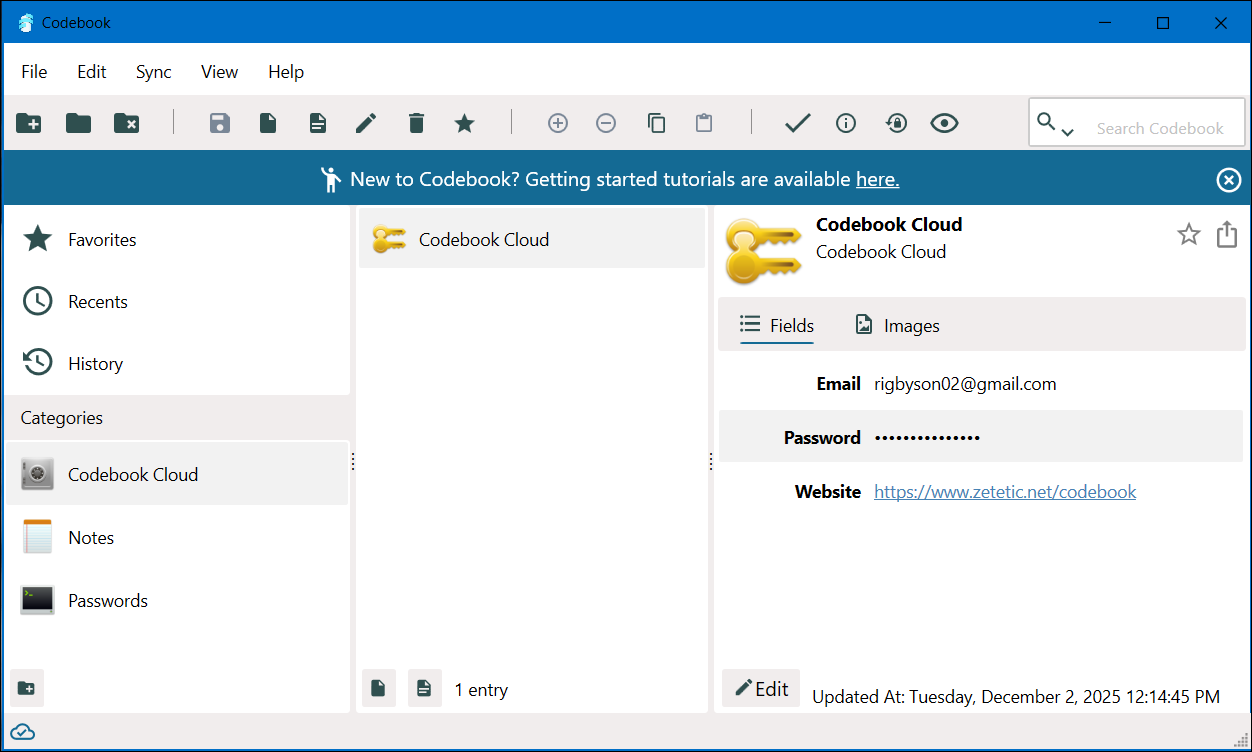
Task: Click the lock icon to re-lock Codebook
Action: point(896,122)
